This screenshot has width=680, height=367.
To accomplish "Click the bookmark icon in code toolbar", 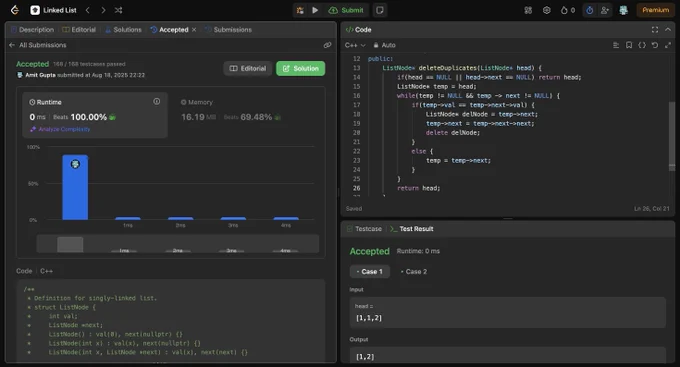I will [x=629, y=45].
